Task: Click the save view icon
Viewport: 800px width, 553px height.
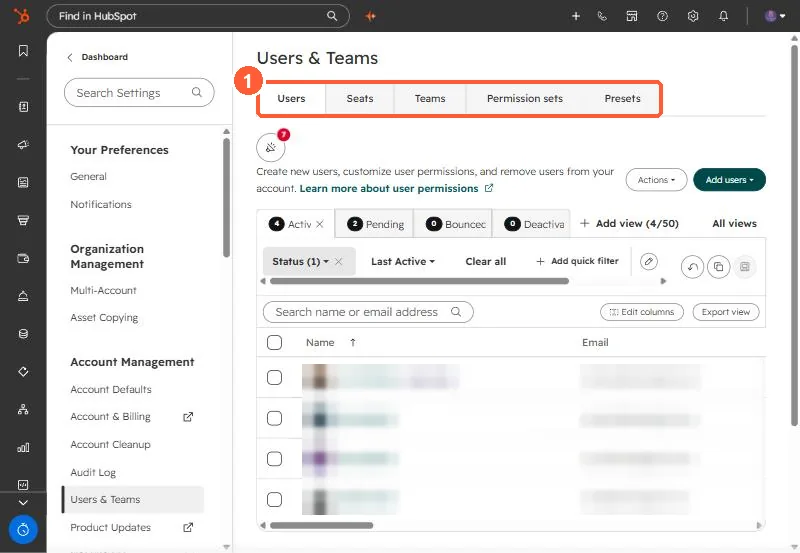Action: coord(745,267)
